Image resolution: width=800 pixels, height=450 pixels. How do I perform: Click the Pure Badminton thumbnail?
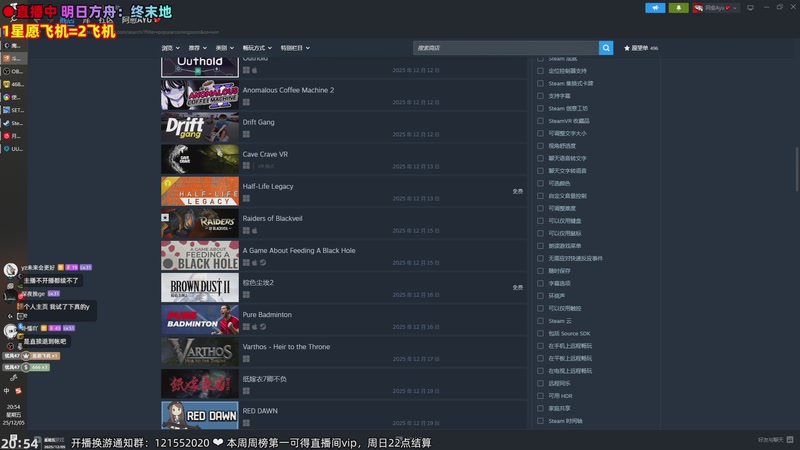tap(200, 319)
